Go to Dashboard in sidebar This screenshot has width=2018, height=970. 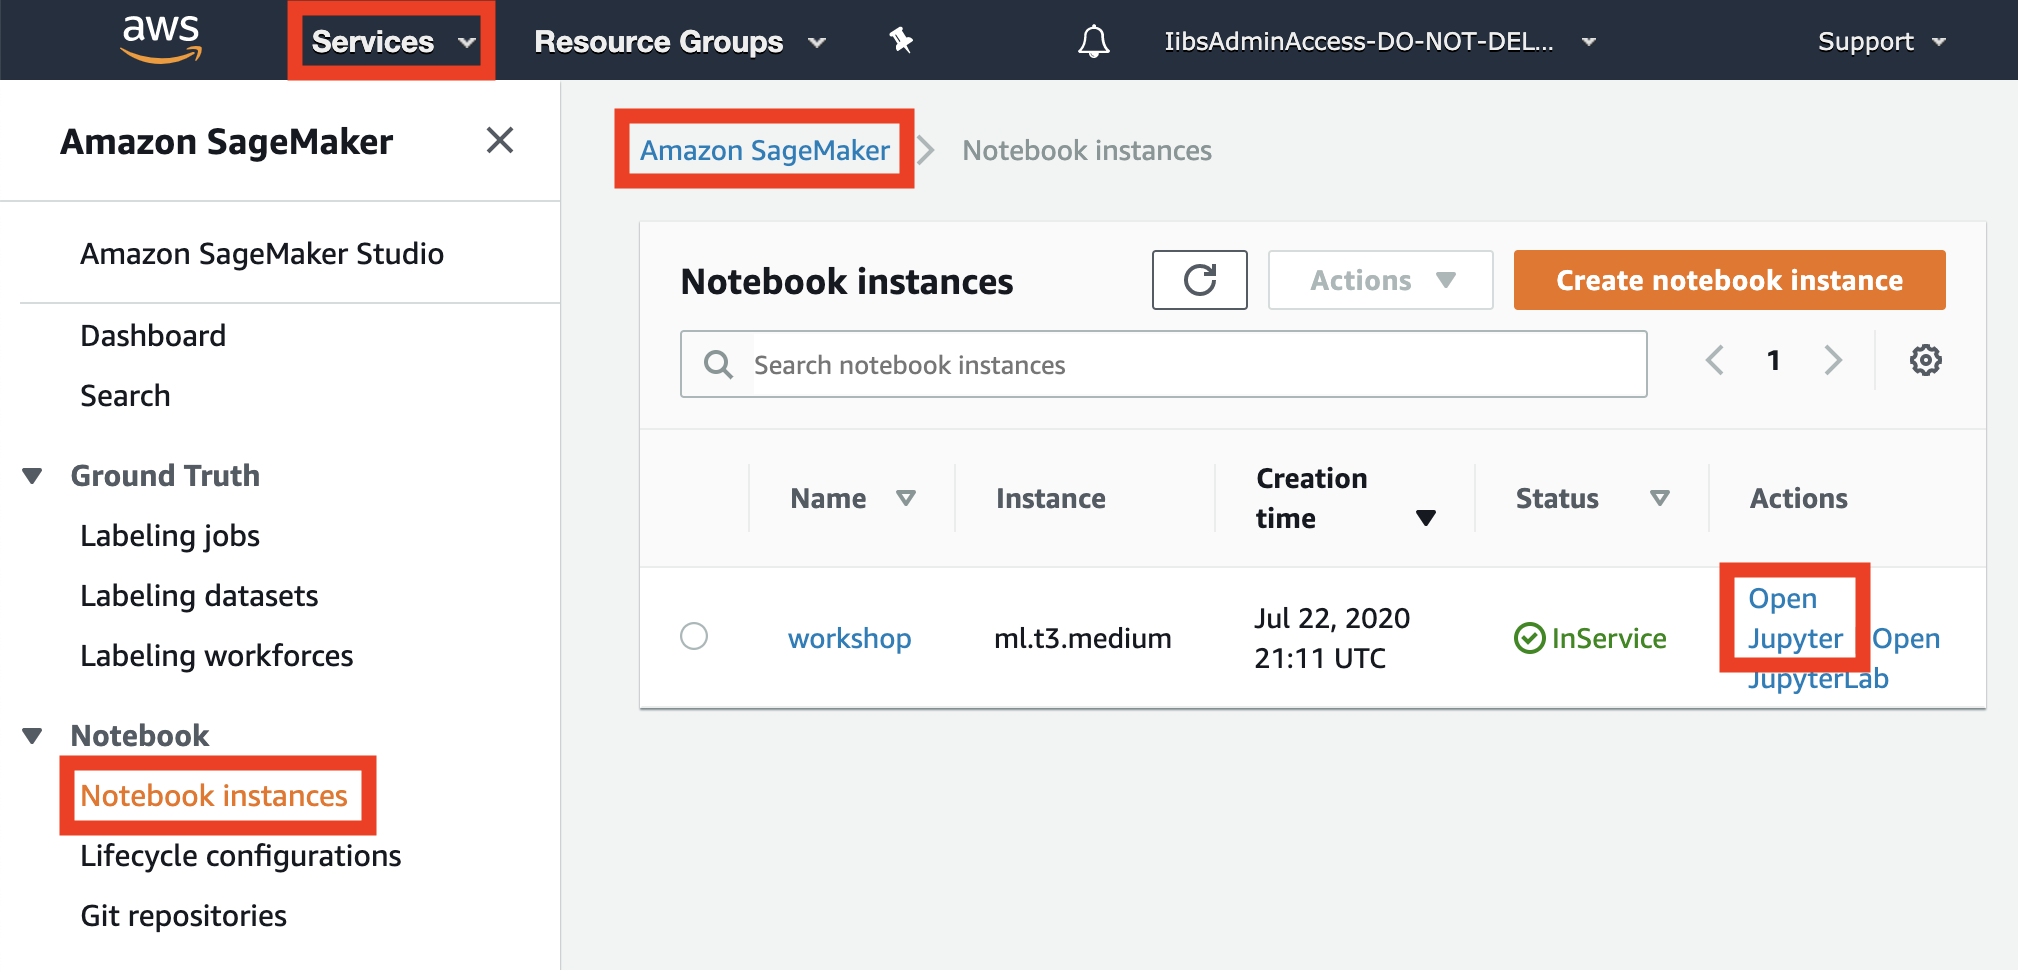(153, 336)
